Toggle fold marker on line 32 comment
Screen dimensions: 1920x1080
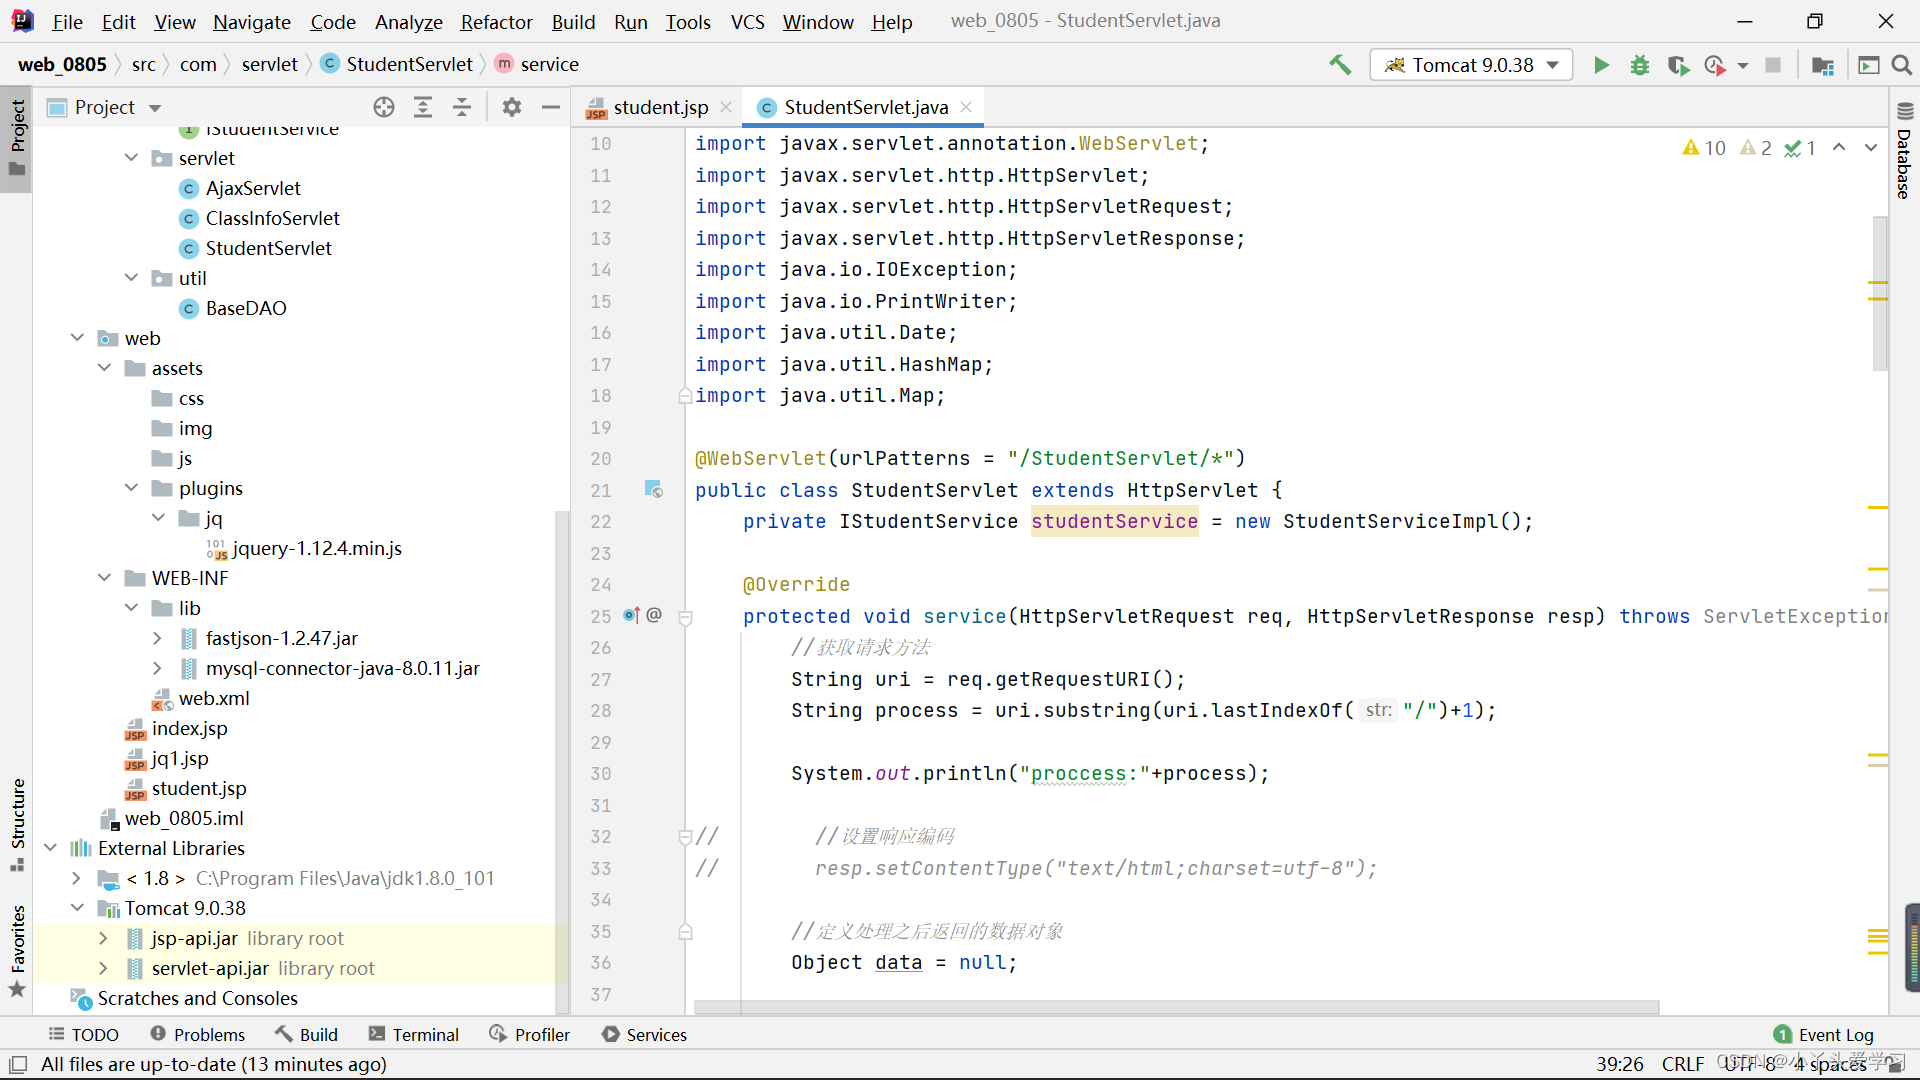coord(685,837)
